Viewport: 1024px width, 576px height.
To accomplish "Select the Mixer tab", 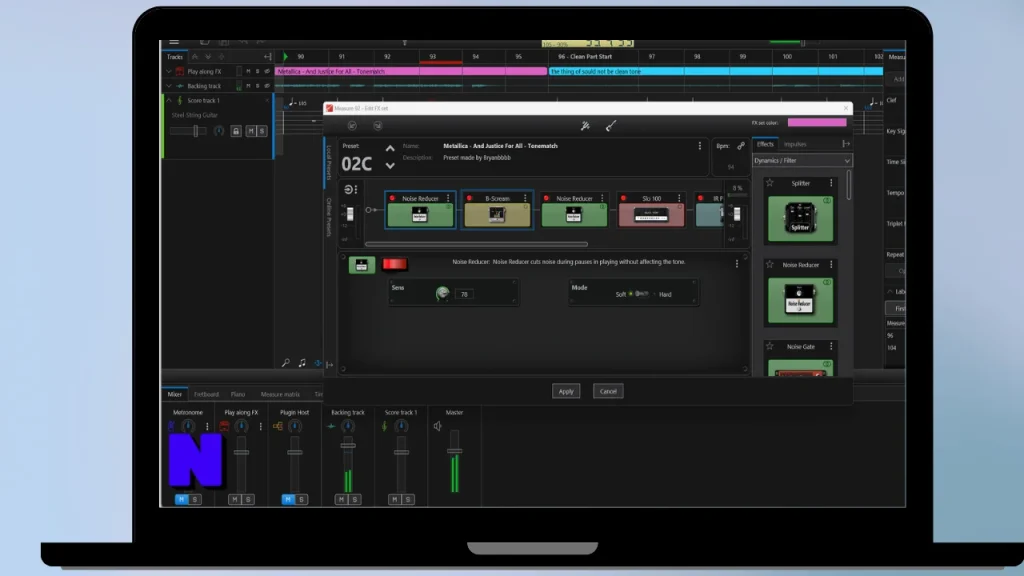I will point(174,394).
